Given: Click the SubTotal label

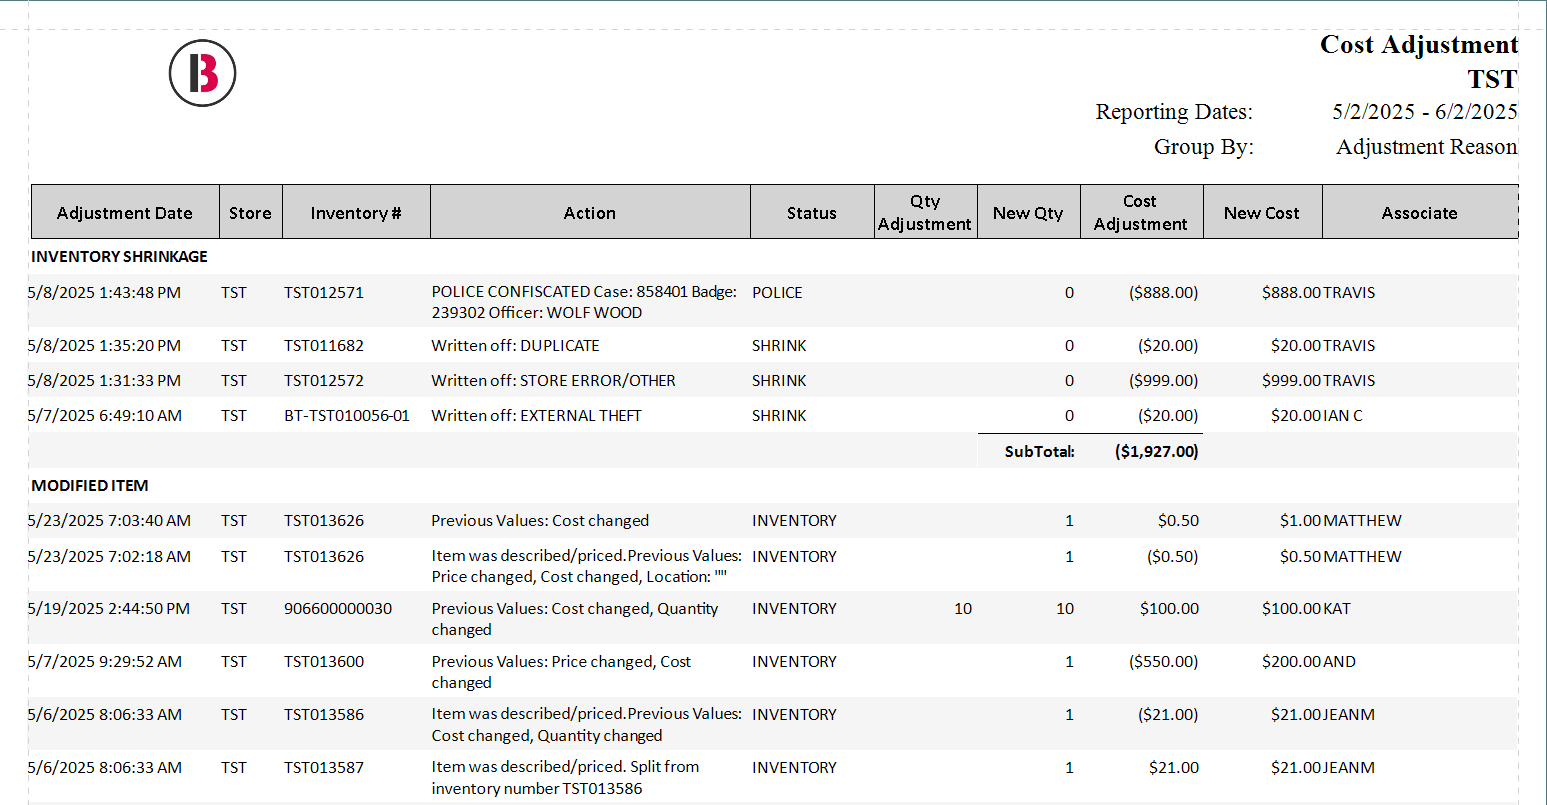Looking at the screenshot, I should 1040,451.
